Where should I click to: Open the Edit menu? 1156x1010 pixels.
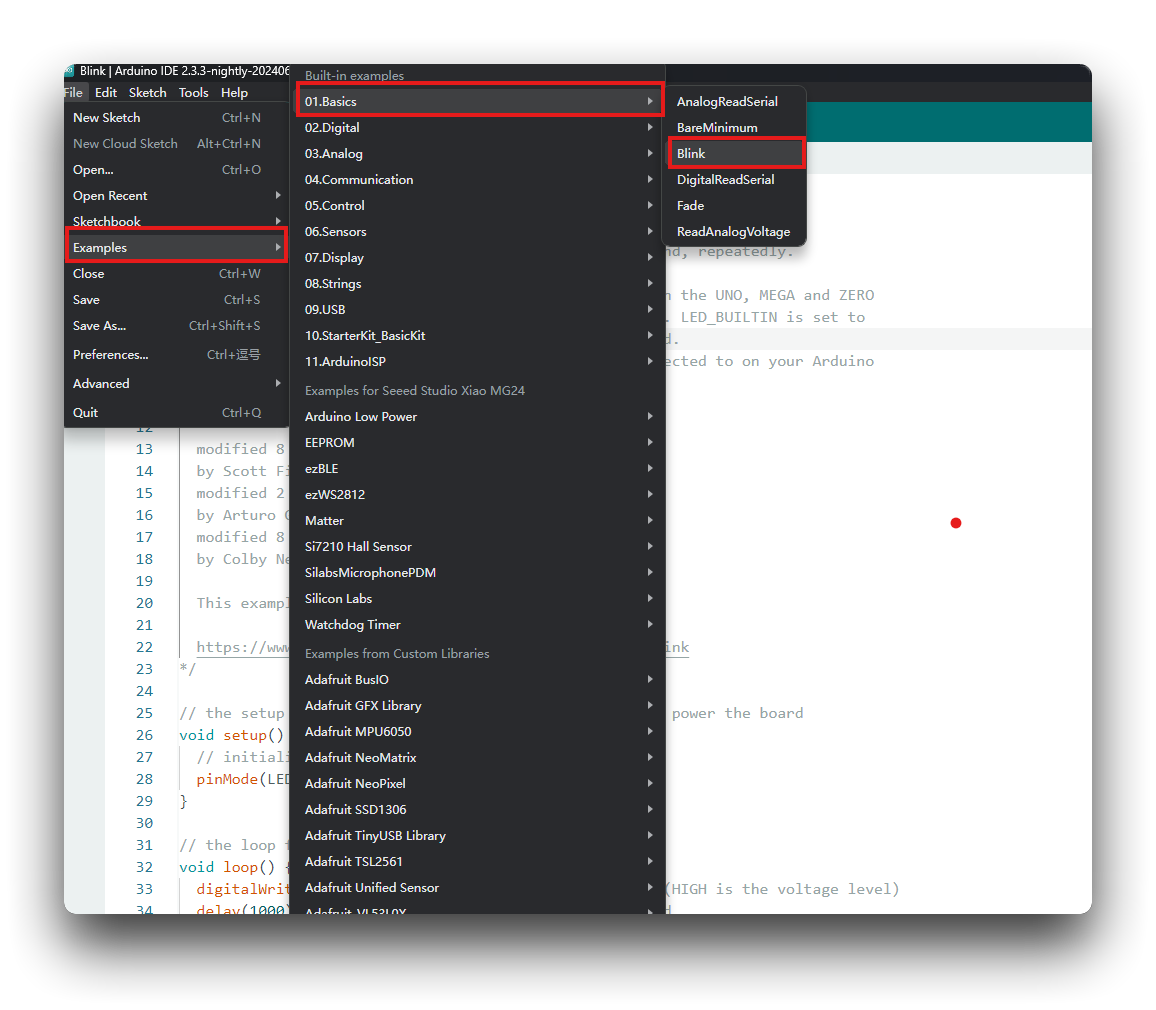[x=105, y=93]
